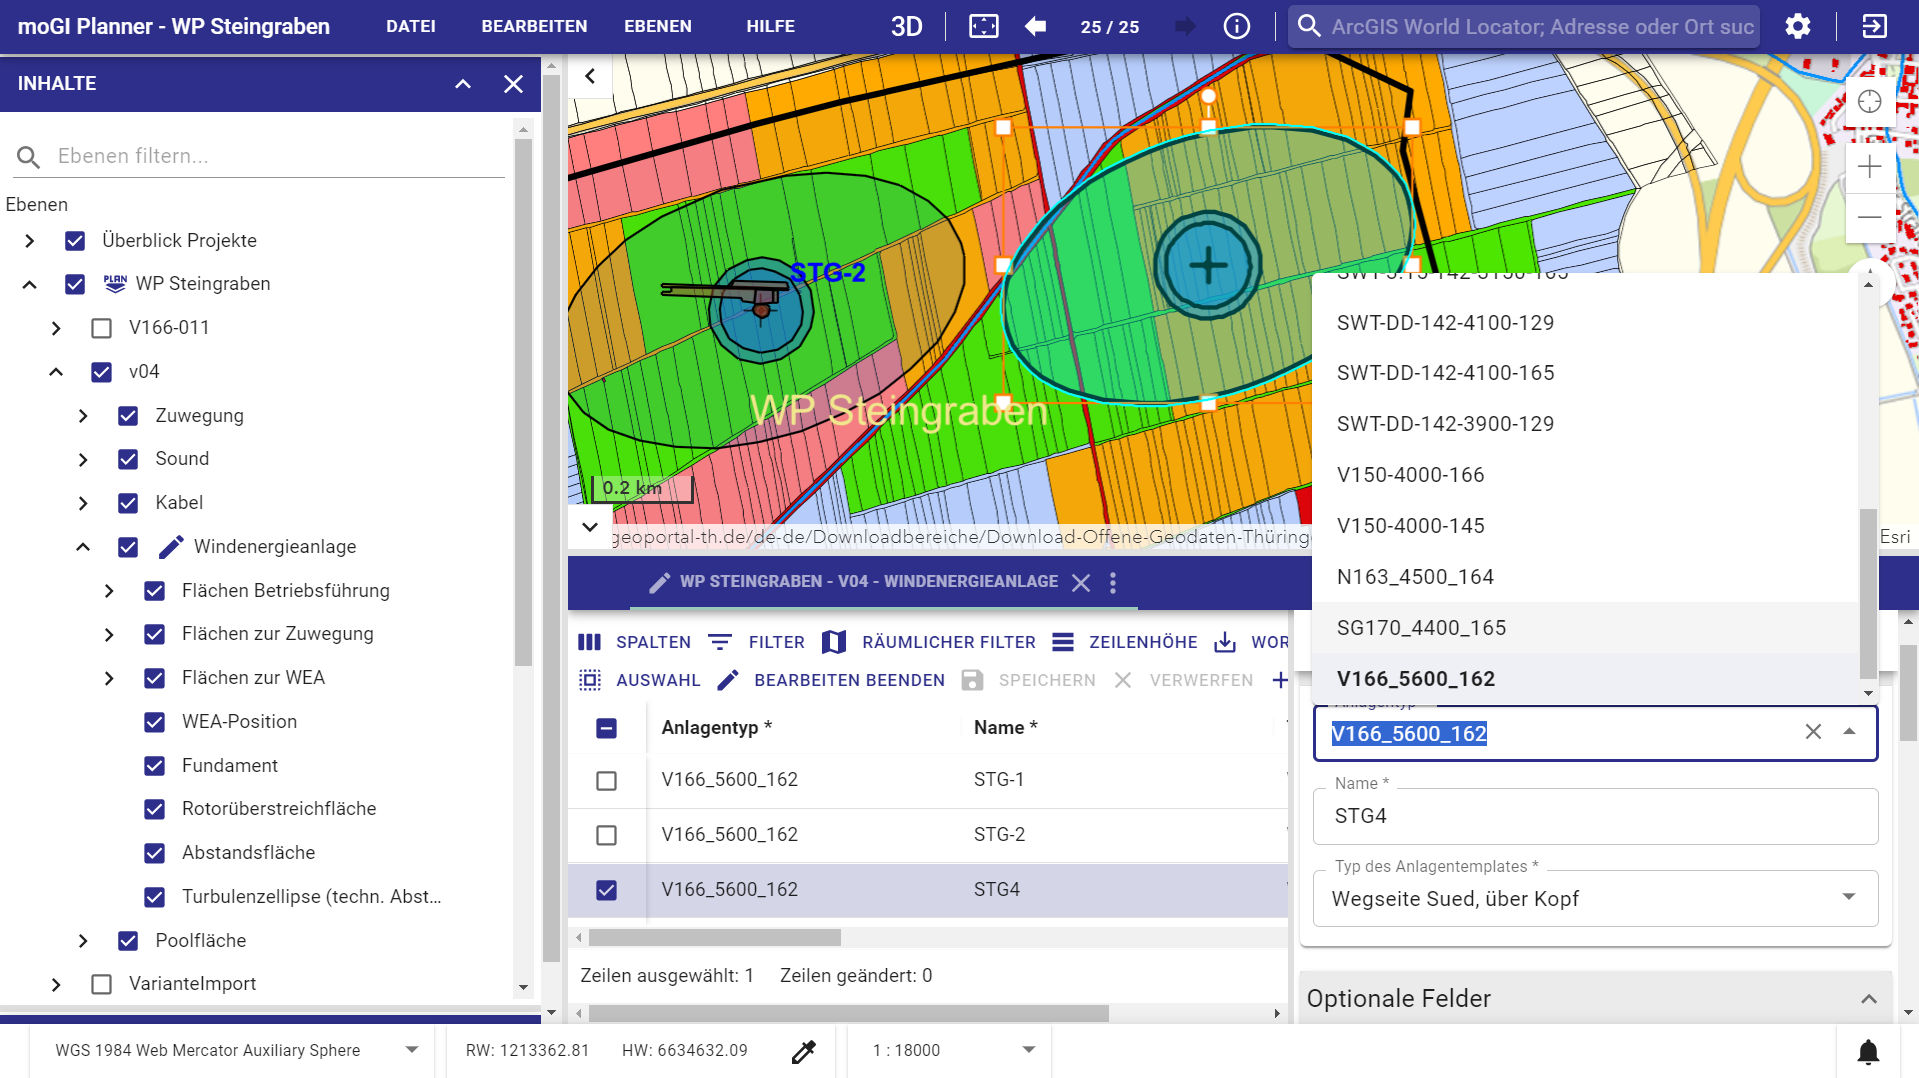Select V150-4000-166 option
This screenshot has width=1919, height=1078.
(1585, 475)
